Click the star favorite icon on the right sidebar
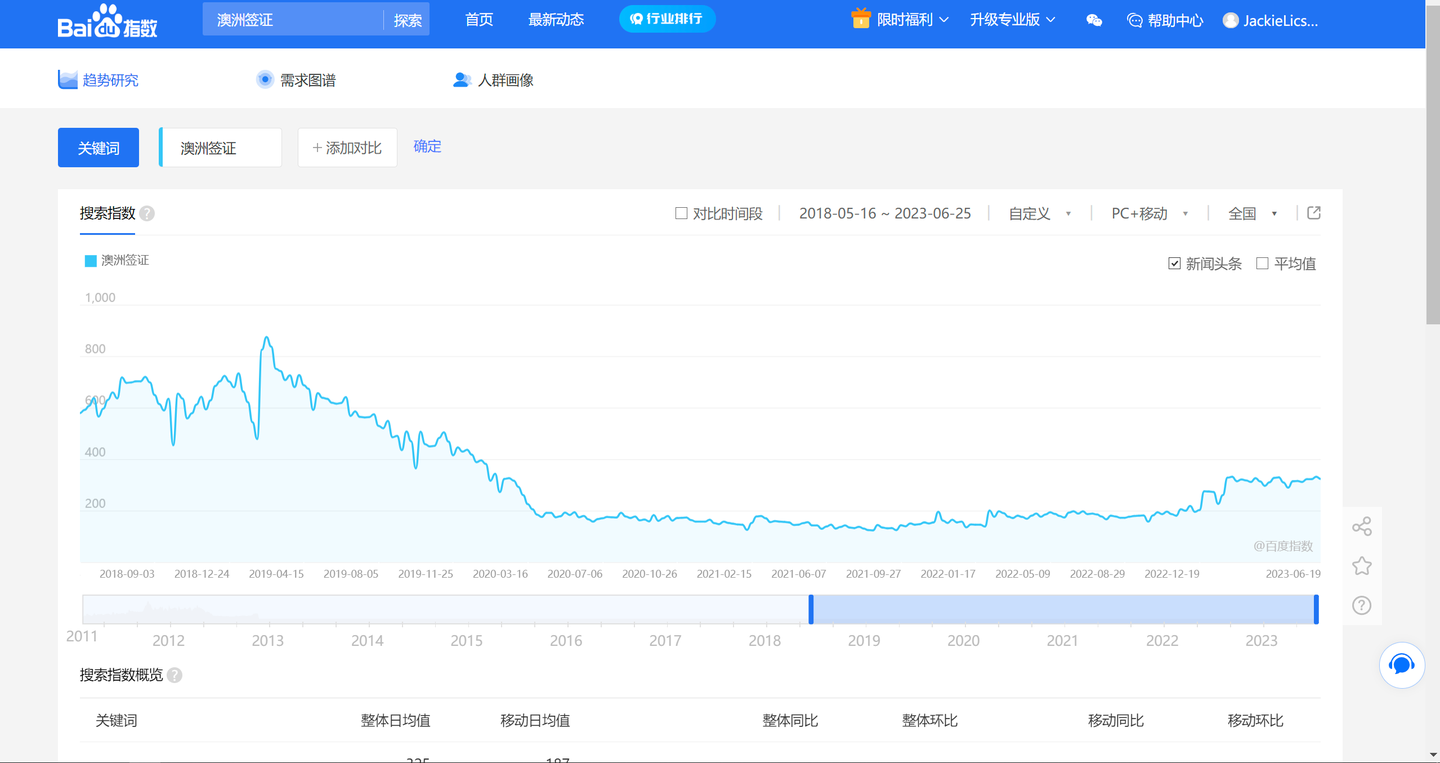Viewport: 1440px width, 763px height. click(x=1361, y=565)
